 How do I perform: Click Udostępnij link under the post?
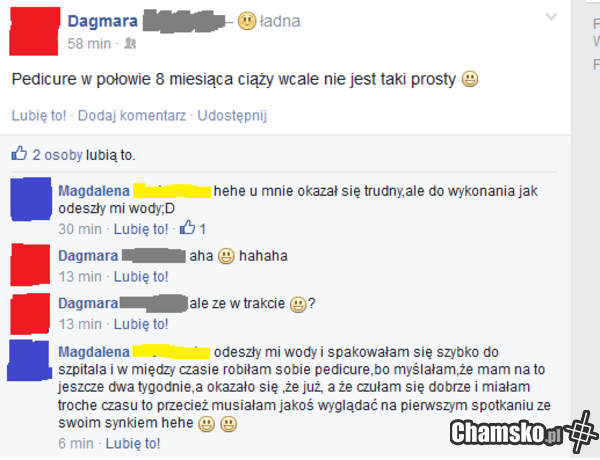click(x=232, y=116)
